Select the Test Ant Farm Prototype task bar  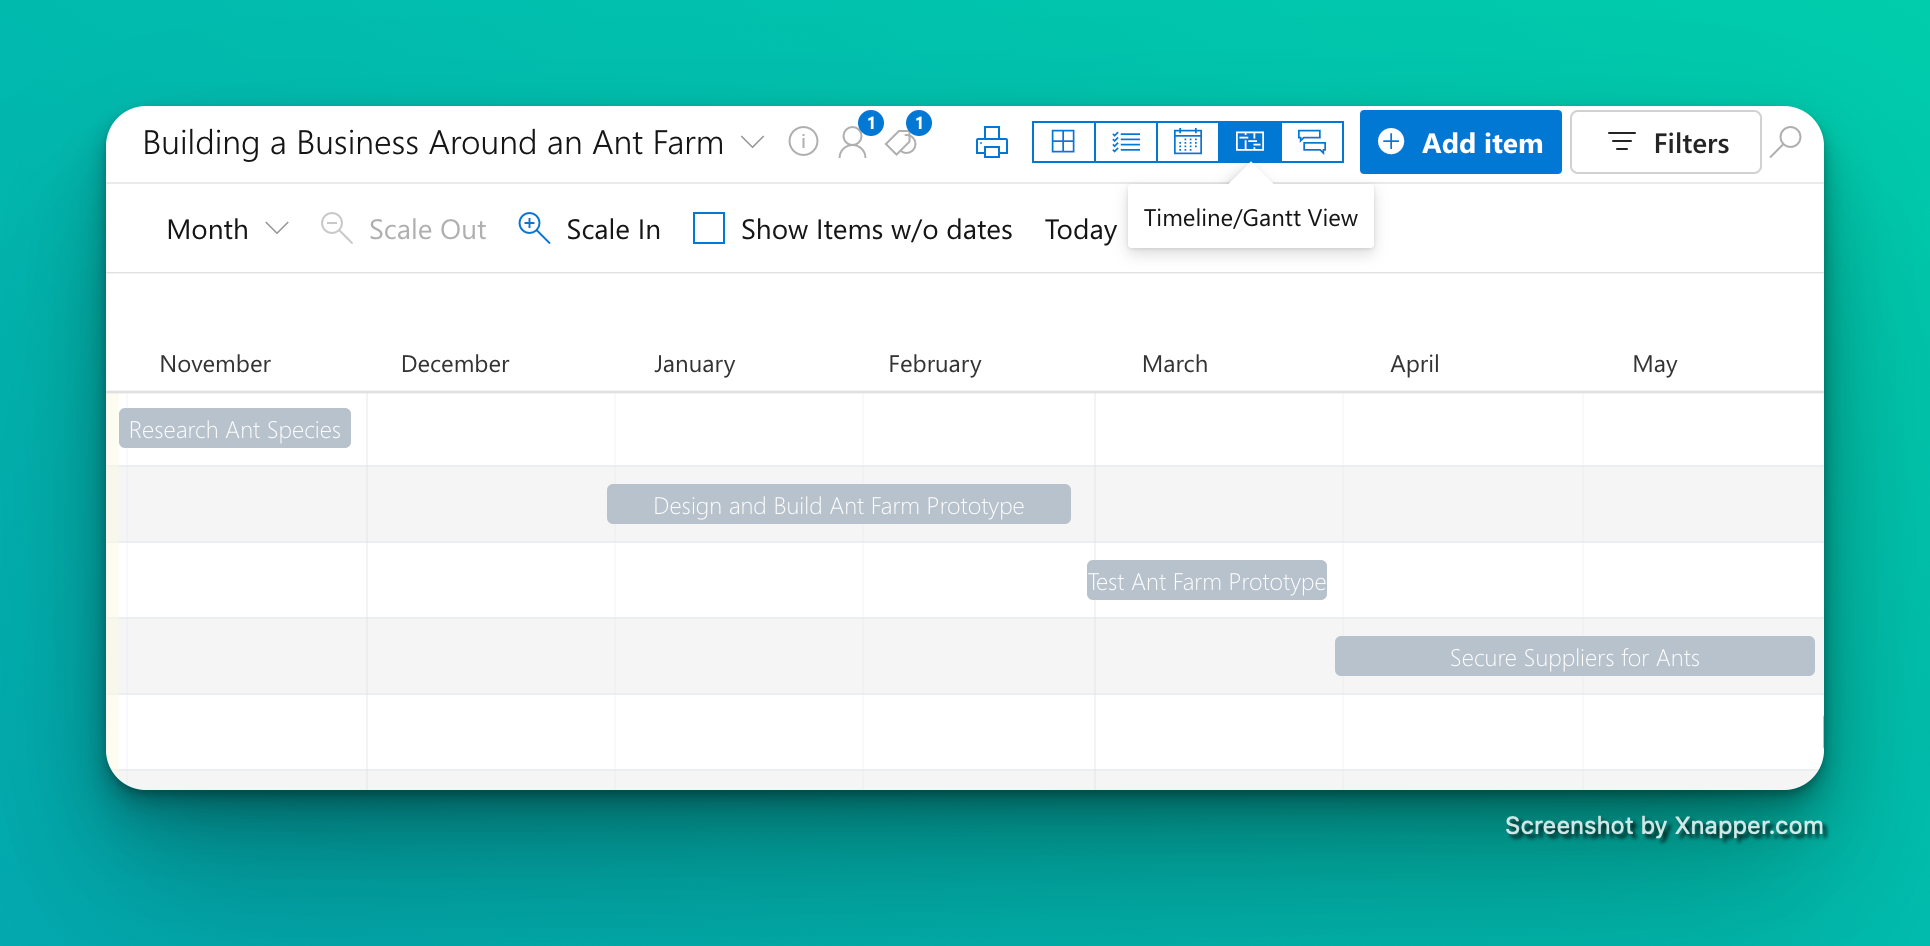click(x=1206, y=580)
